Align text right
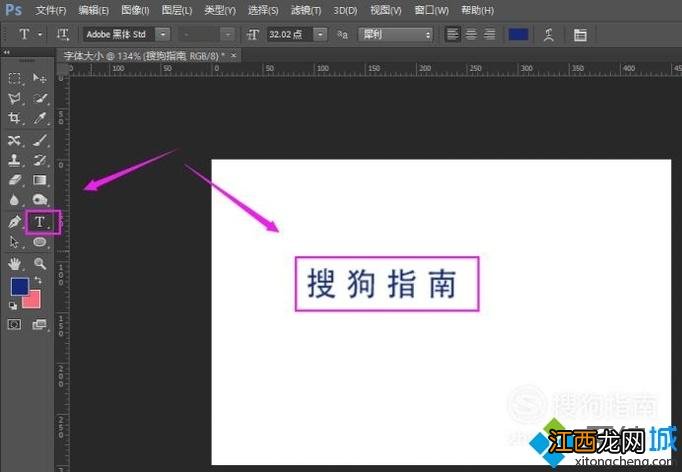Viewport: 682px width, 472px height. 489,34
